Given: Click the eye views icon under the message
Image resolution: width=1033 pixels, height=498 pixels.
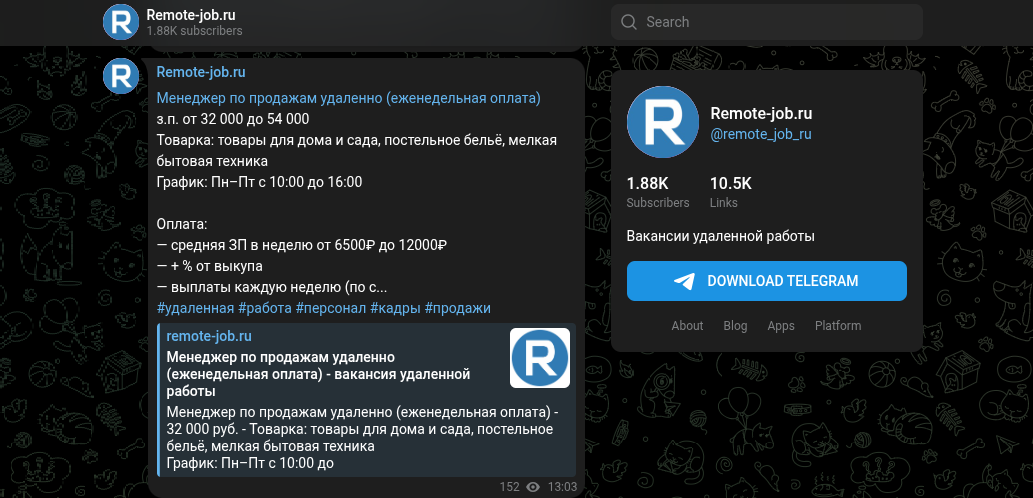Looking at the screenshot, I should point(533,487).
